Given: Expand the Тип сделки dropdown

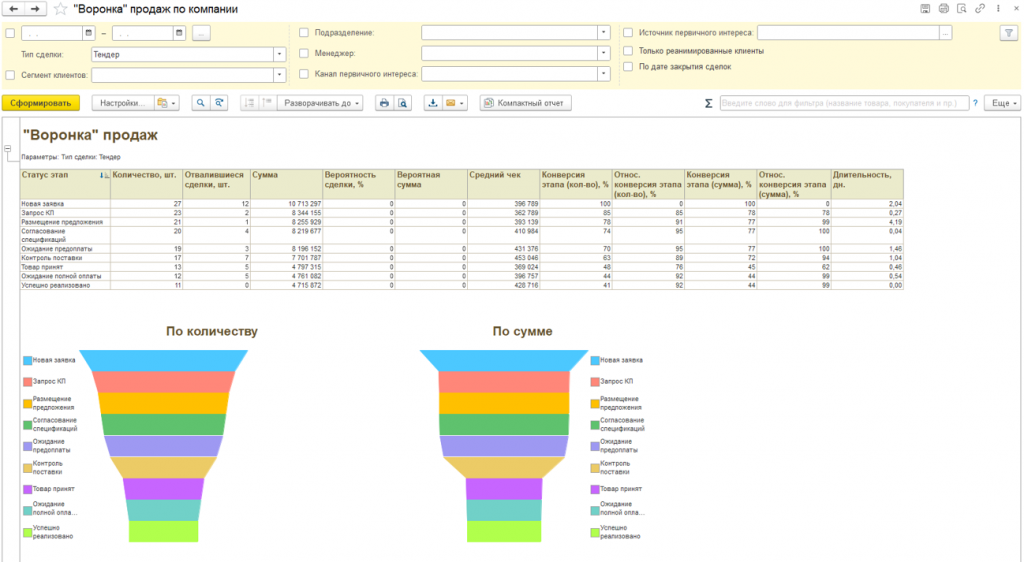Looking at the screenshot, I should point(279,54).
